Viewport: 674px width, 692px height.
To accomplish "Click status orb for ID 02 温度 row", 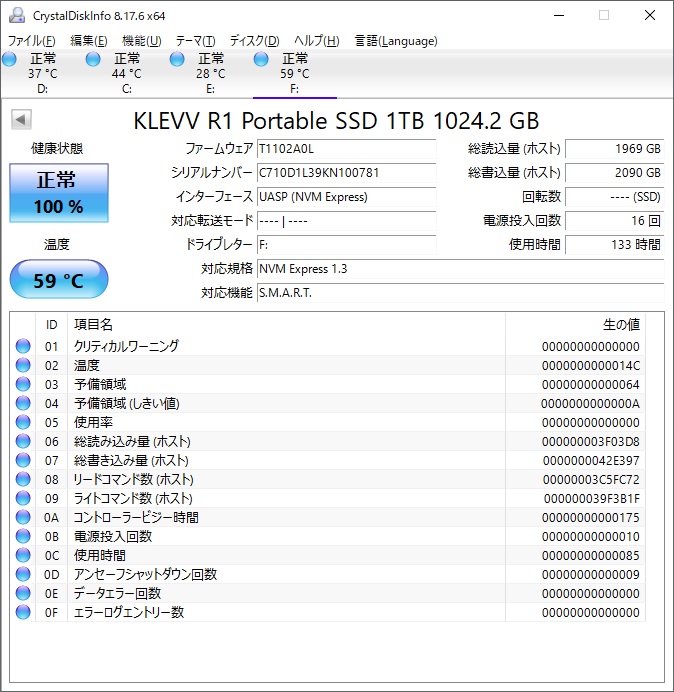I will tap(23, 365).
